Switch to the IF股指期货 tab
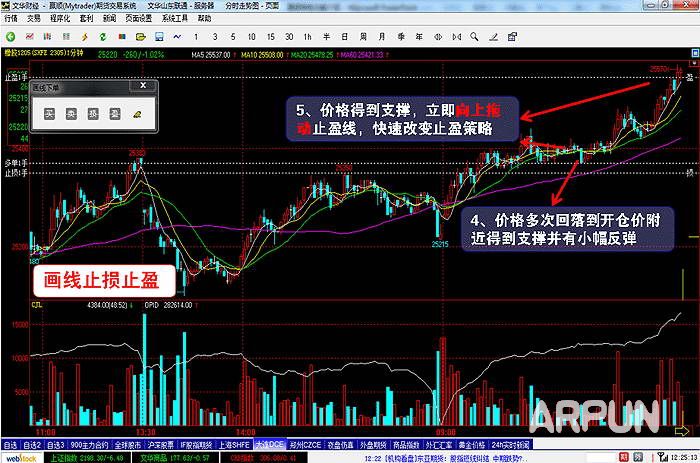This screenshot has height=463, width=700. 196,445
